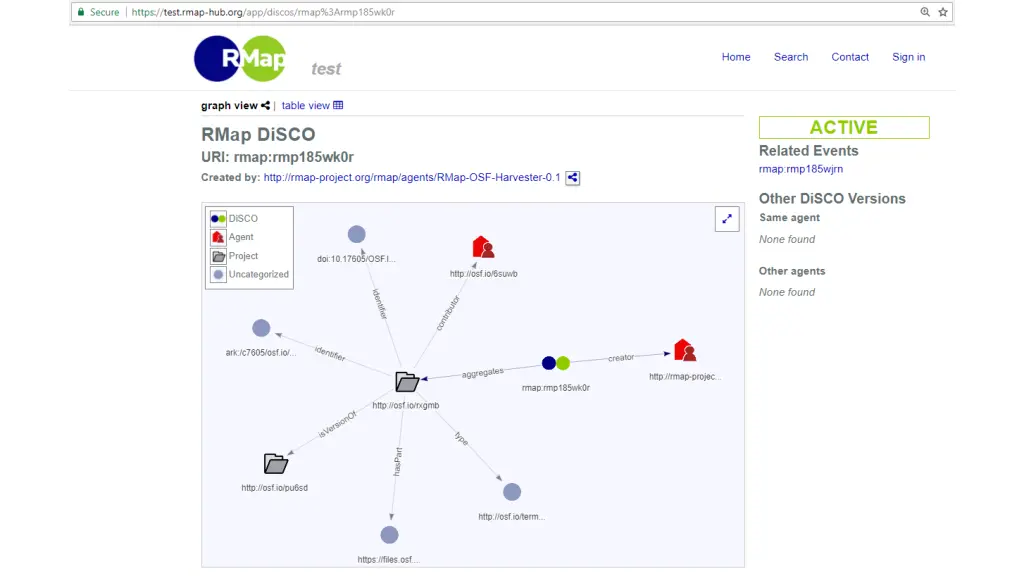Viewport: 1024px width, 576px height.
Task: Click the share icon next to creator URL
Action: point(573,178)
